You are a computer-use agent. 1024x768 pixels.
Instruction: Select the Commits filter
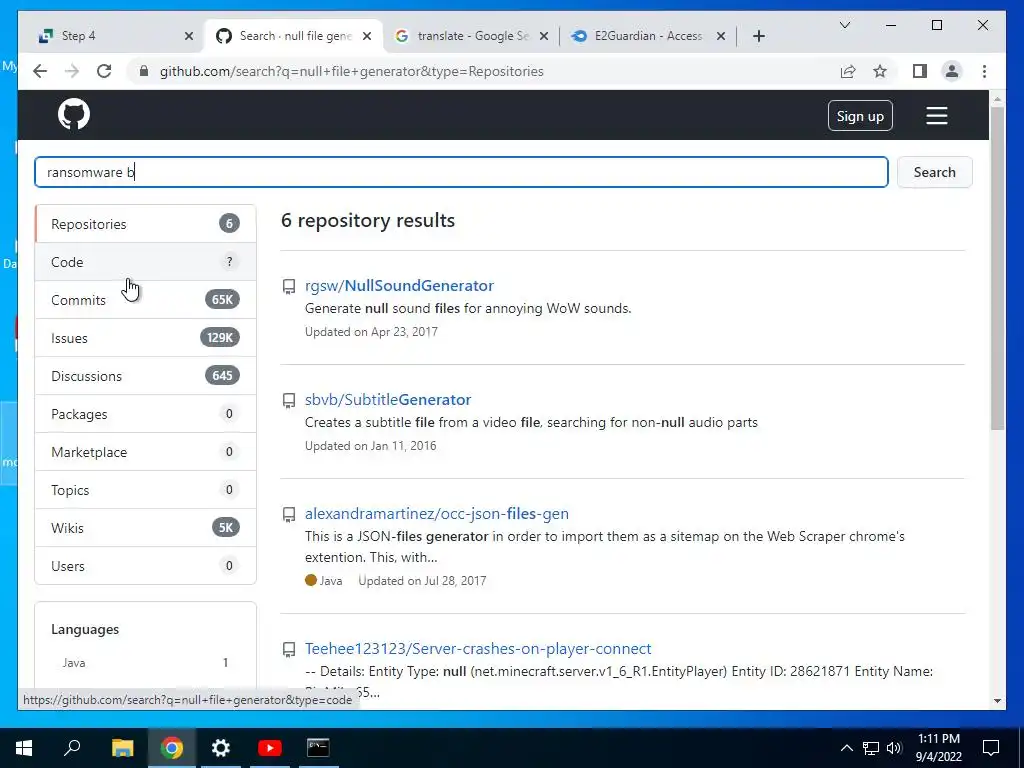coord(145,300)
